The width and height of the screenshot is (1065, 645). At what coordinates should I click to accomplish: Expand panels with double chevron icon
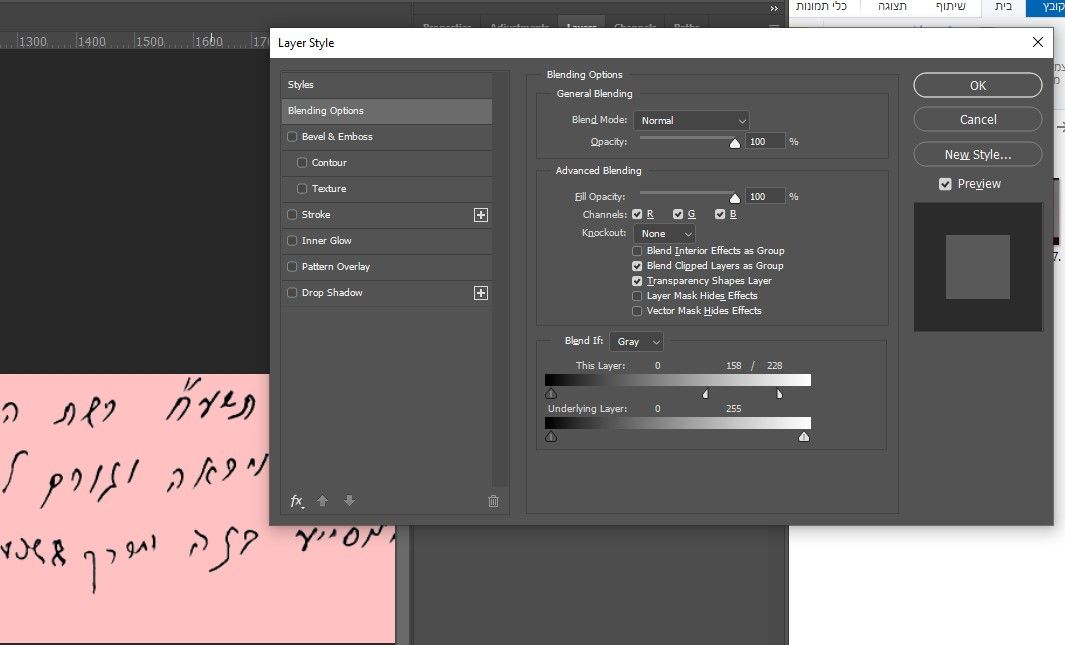click(x=774, y=8)
